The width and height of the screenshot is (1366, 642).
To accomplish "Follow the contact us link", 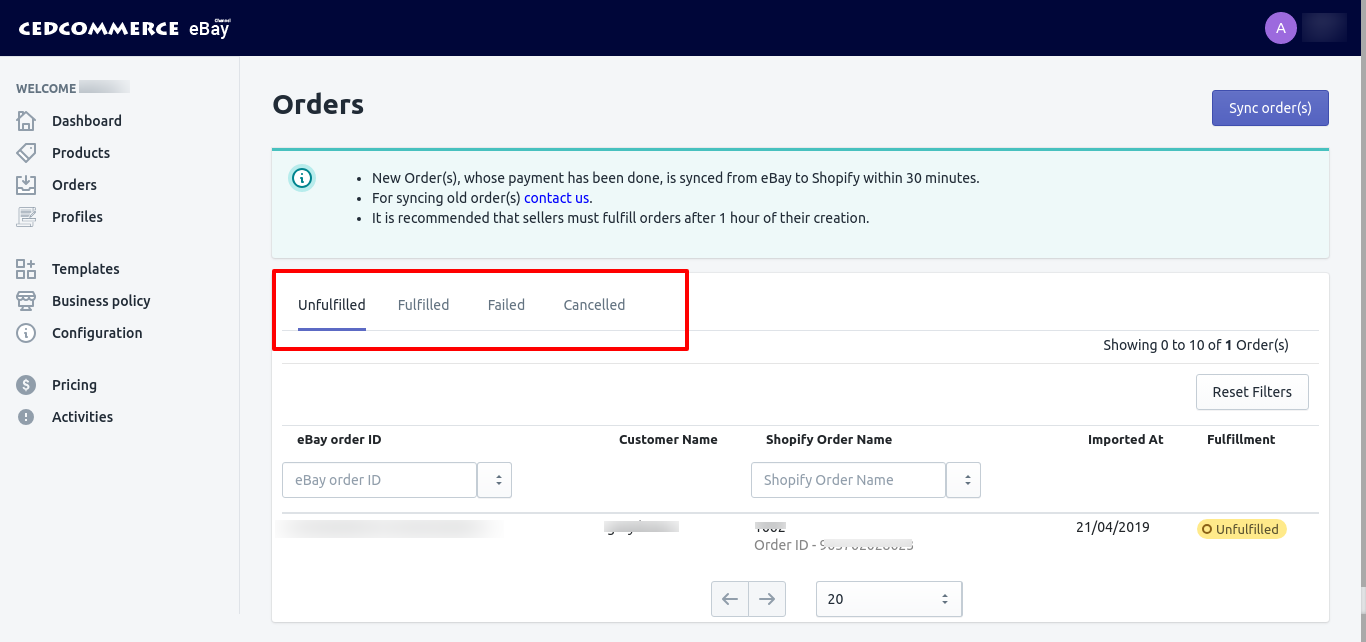I will tap(556, 198).
